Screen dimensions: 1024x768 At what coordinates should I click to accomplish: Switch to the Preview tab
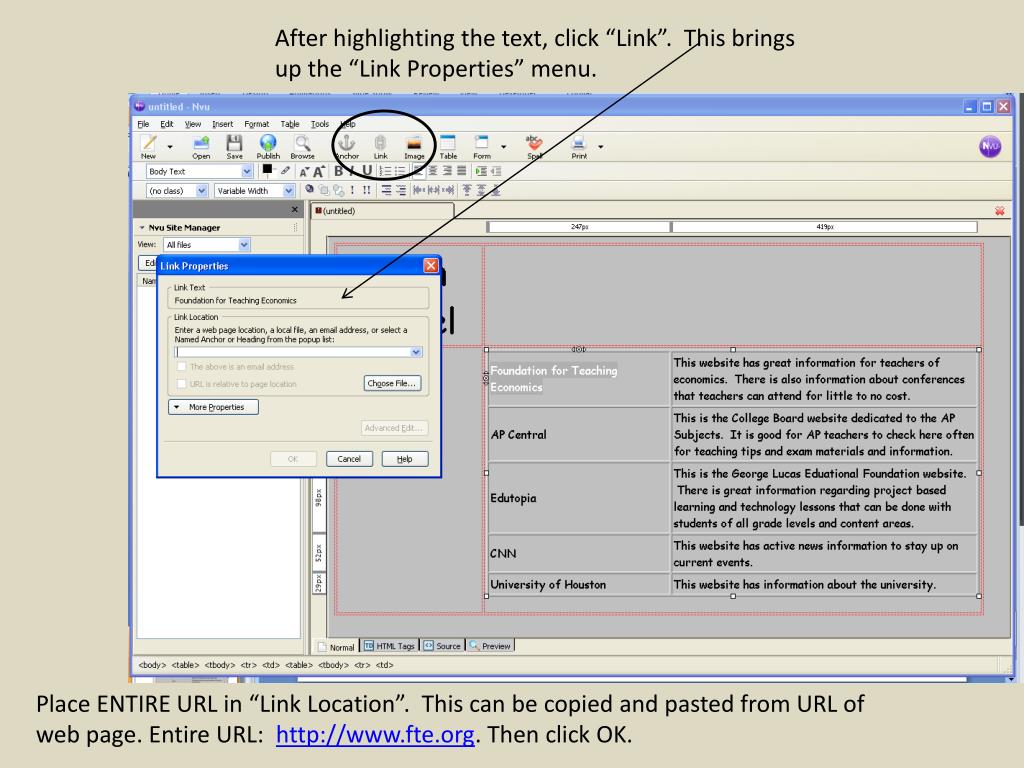[x=490, y=646]
